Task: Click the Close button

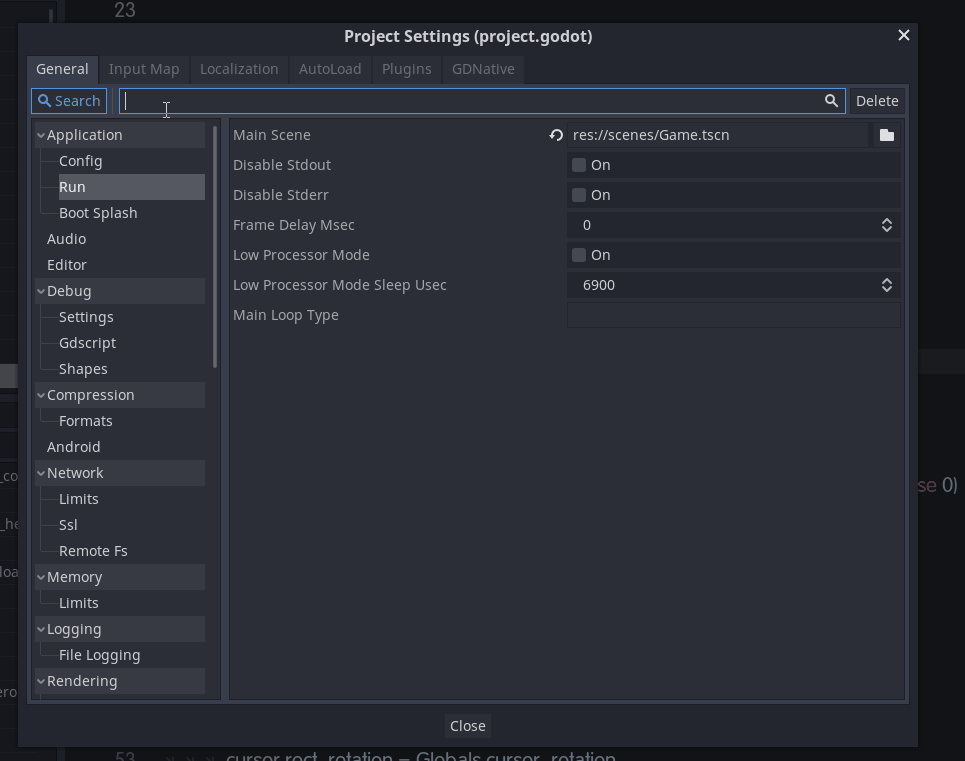Action: point(467,725)
